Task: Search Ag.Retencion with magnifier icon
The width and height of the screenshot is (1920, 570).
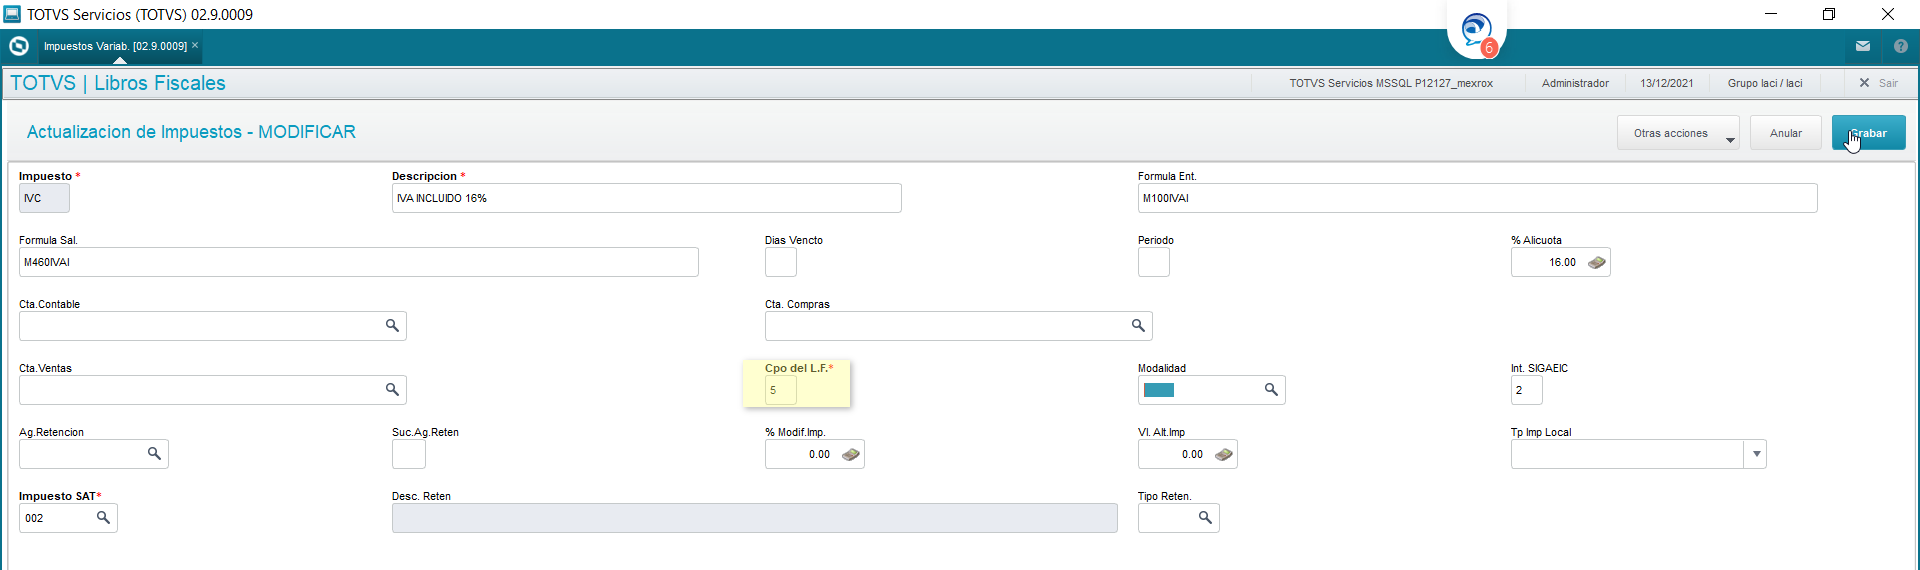Action: tap(154, 453)
